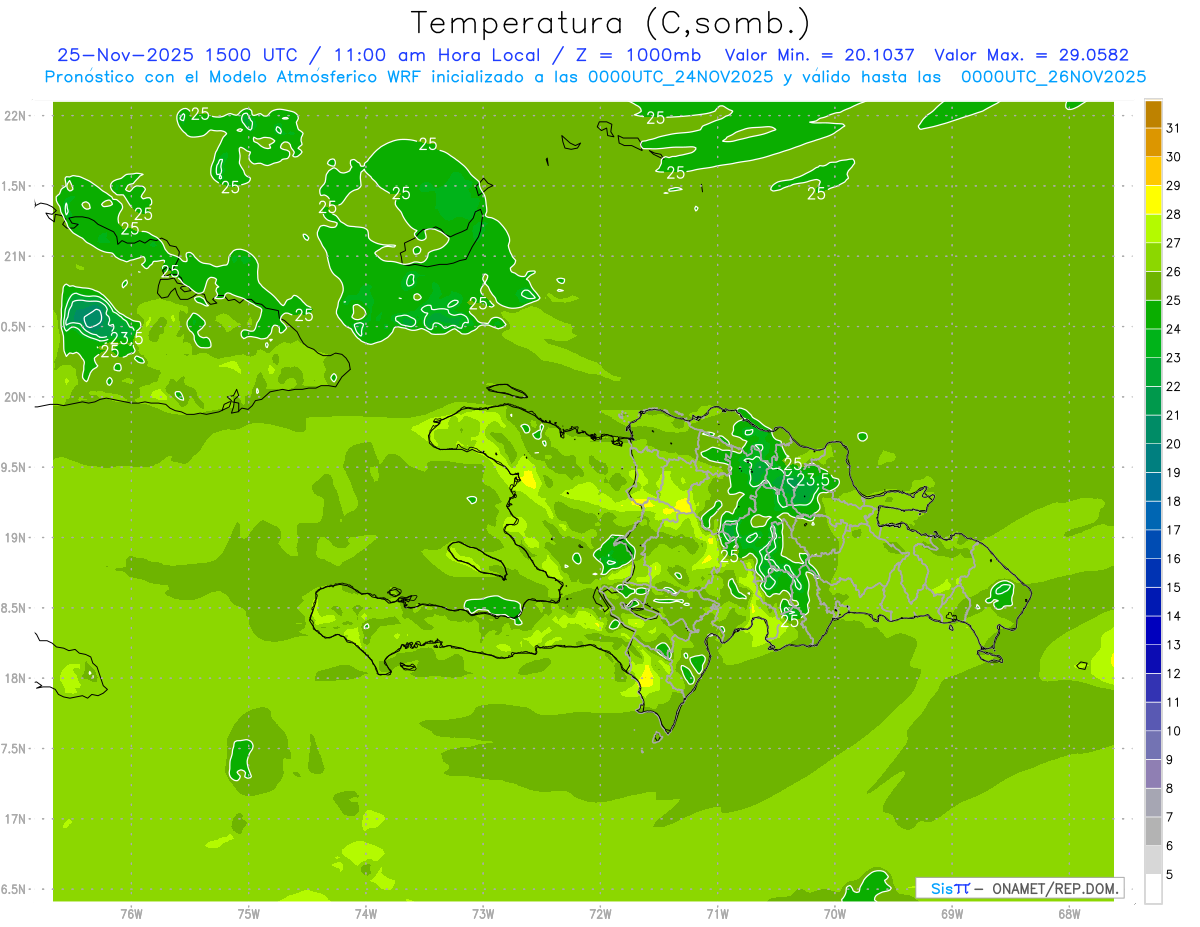Click the "74W" longitude axis label
This screenshot has height=927, width=1200.
click(x=365, y=914)
